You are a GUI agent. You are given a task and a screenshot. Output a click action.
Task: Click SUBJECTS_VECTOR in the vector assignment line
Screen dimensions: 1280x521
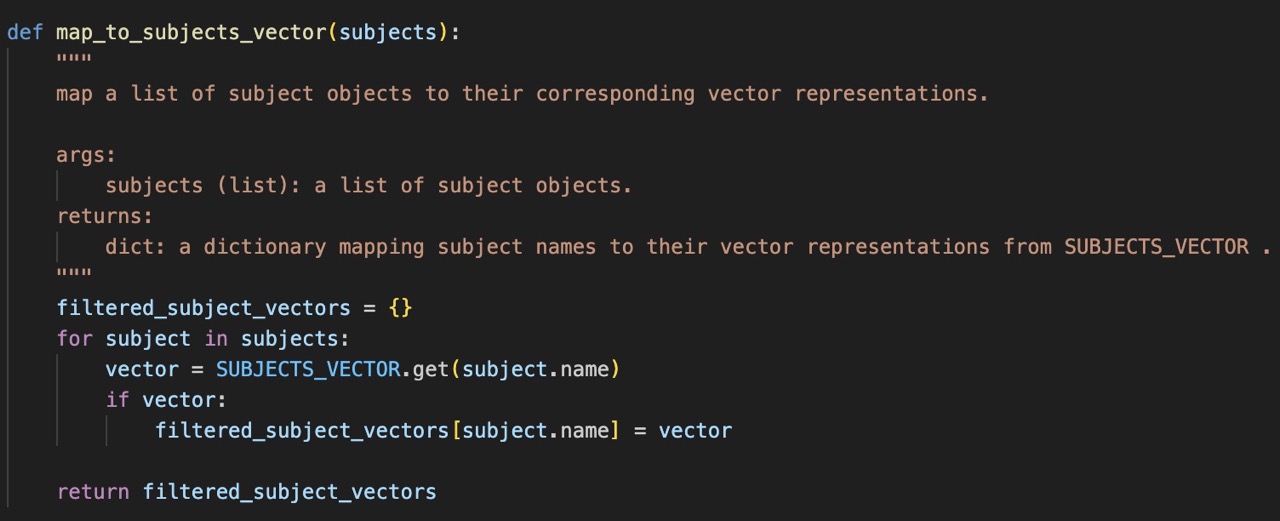pyautogui.click(x=308, y=370)
